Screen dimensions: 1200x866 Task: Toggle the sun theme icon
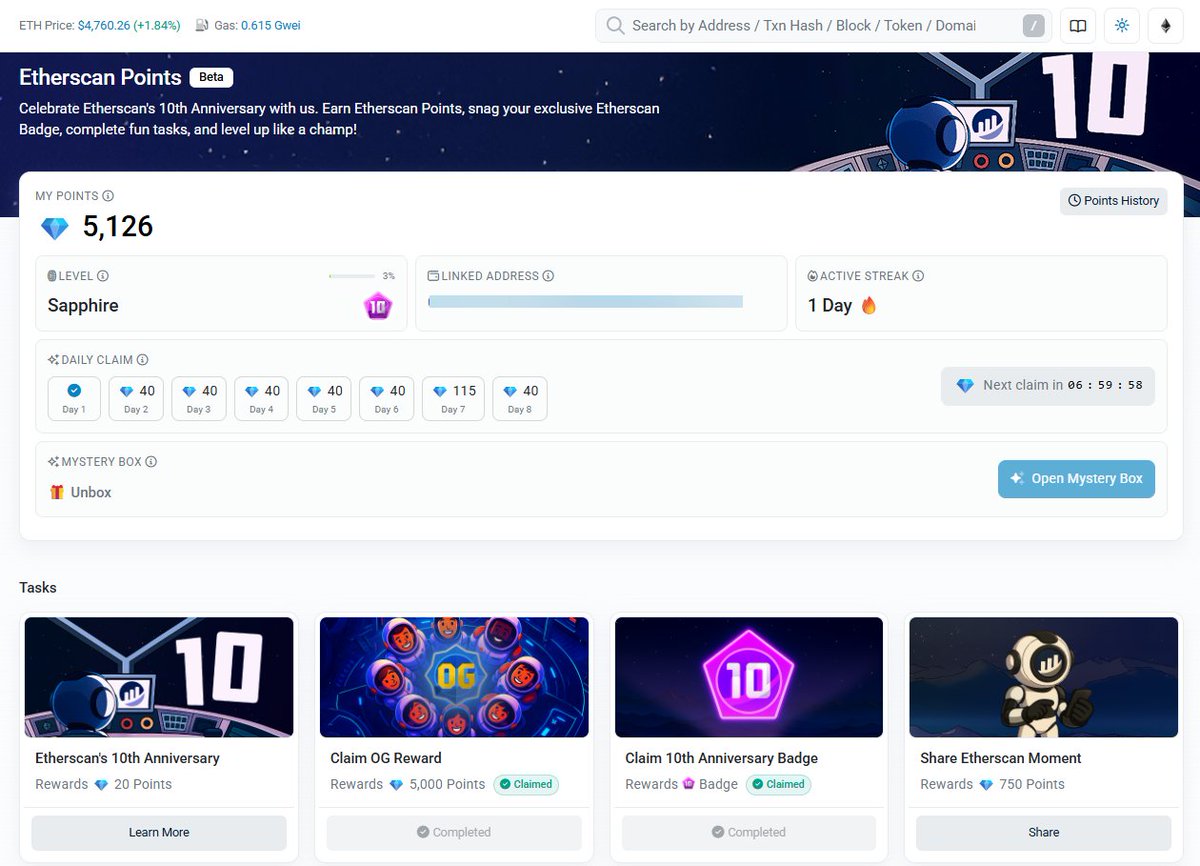click(1122, 26)
